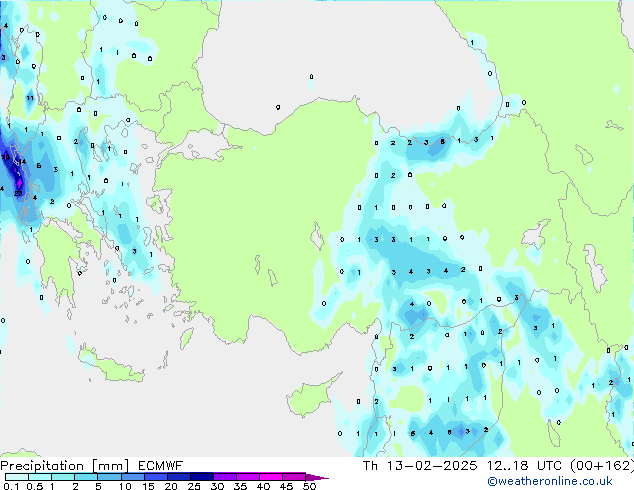Screen dimensions: 634x490
Task: Click the 0.5 to 1 mm legend swatch
Action: pos(40,477)
